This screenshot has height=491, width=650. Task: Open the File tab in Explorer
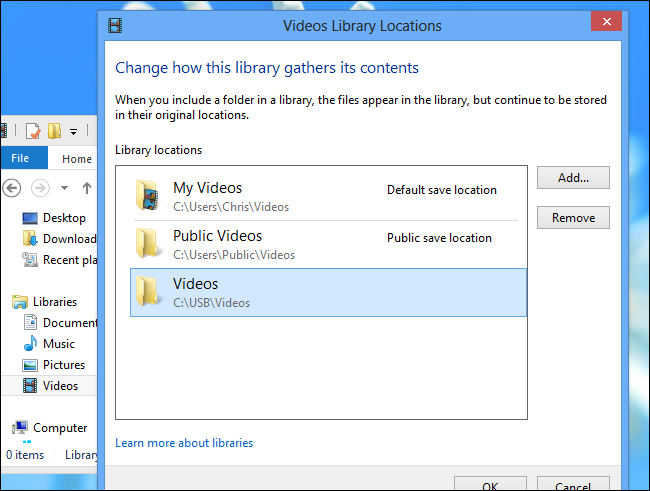(24, 158)
